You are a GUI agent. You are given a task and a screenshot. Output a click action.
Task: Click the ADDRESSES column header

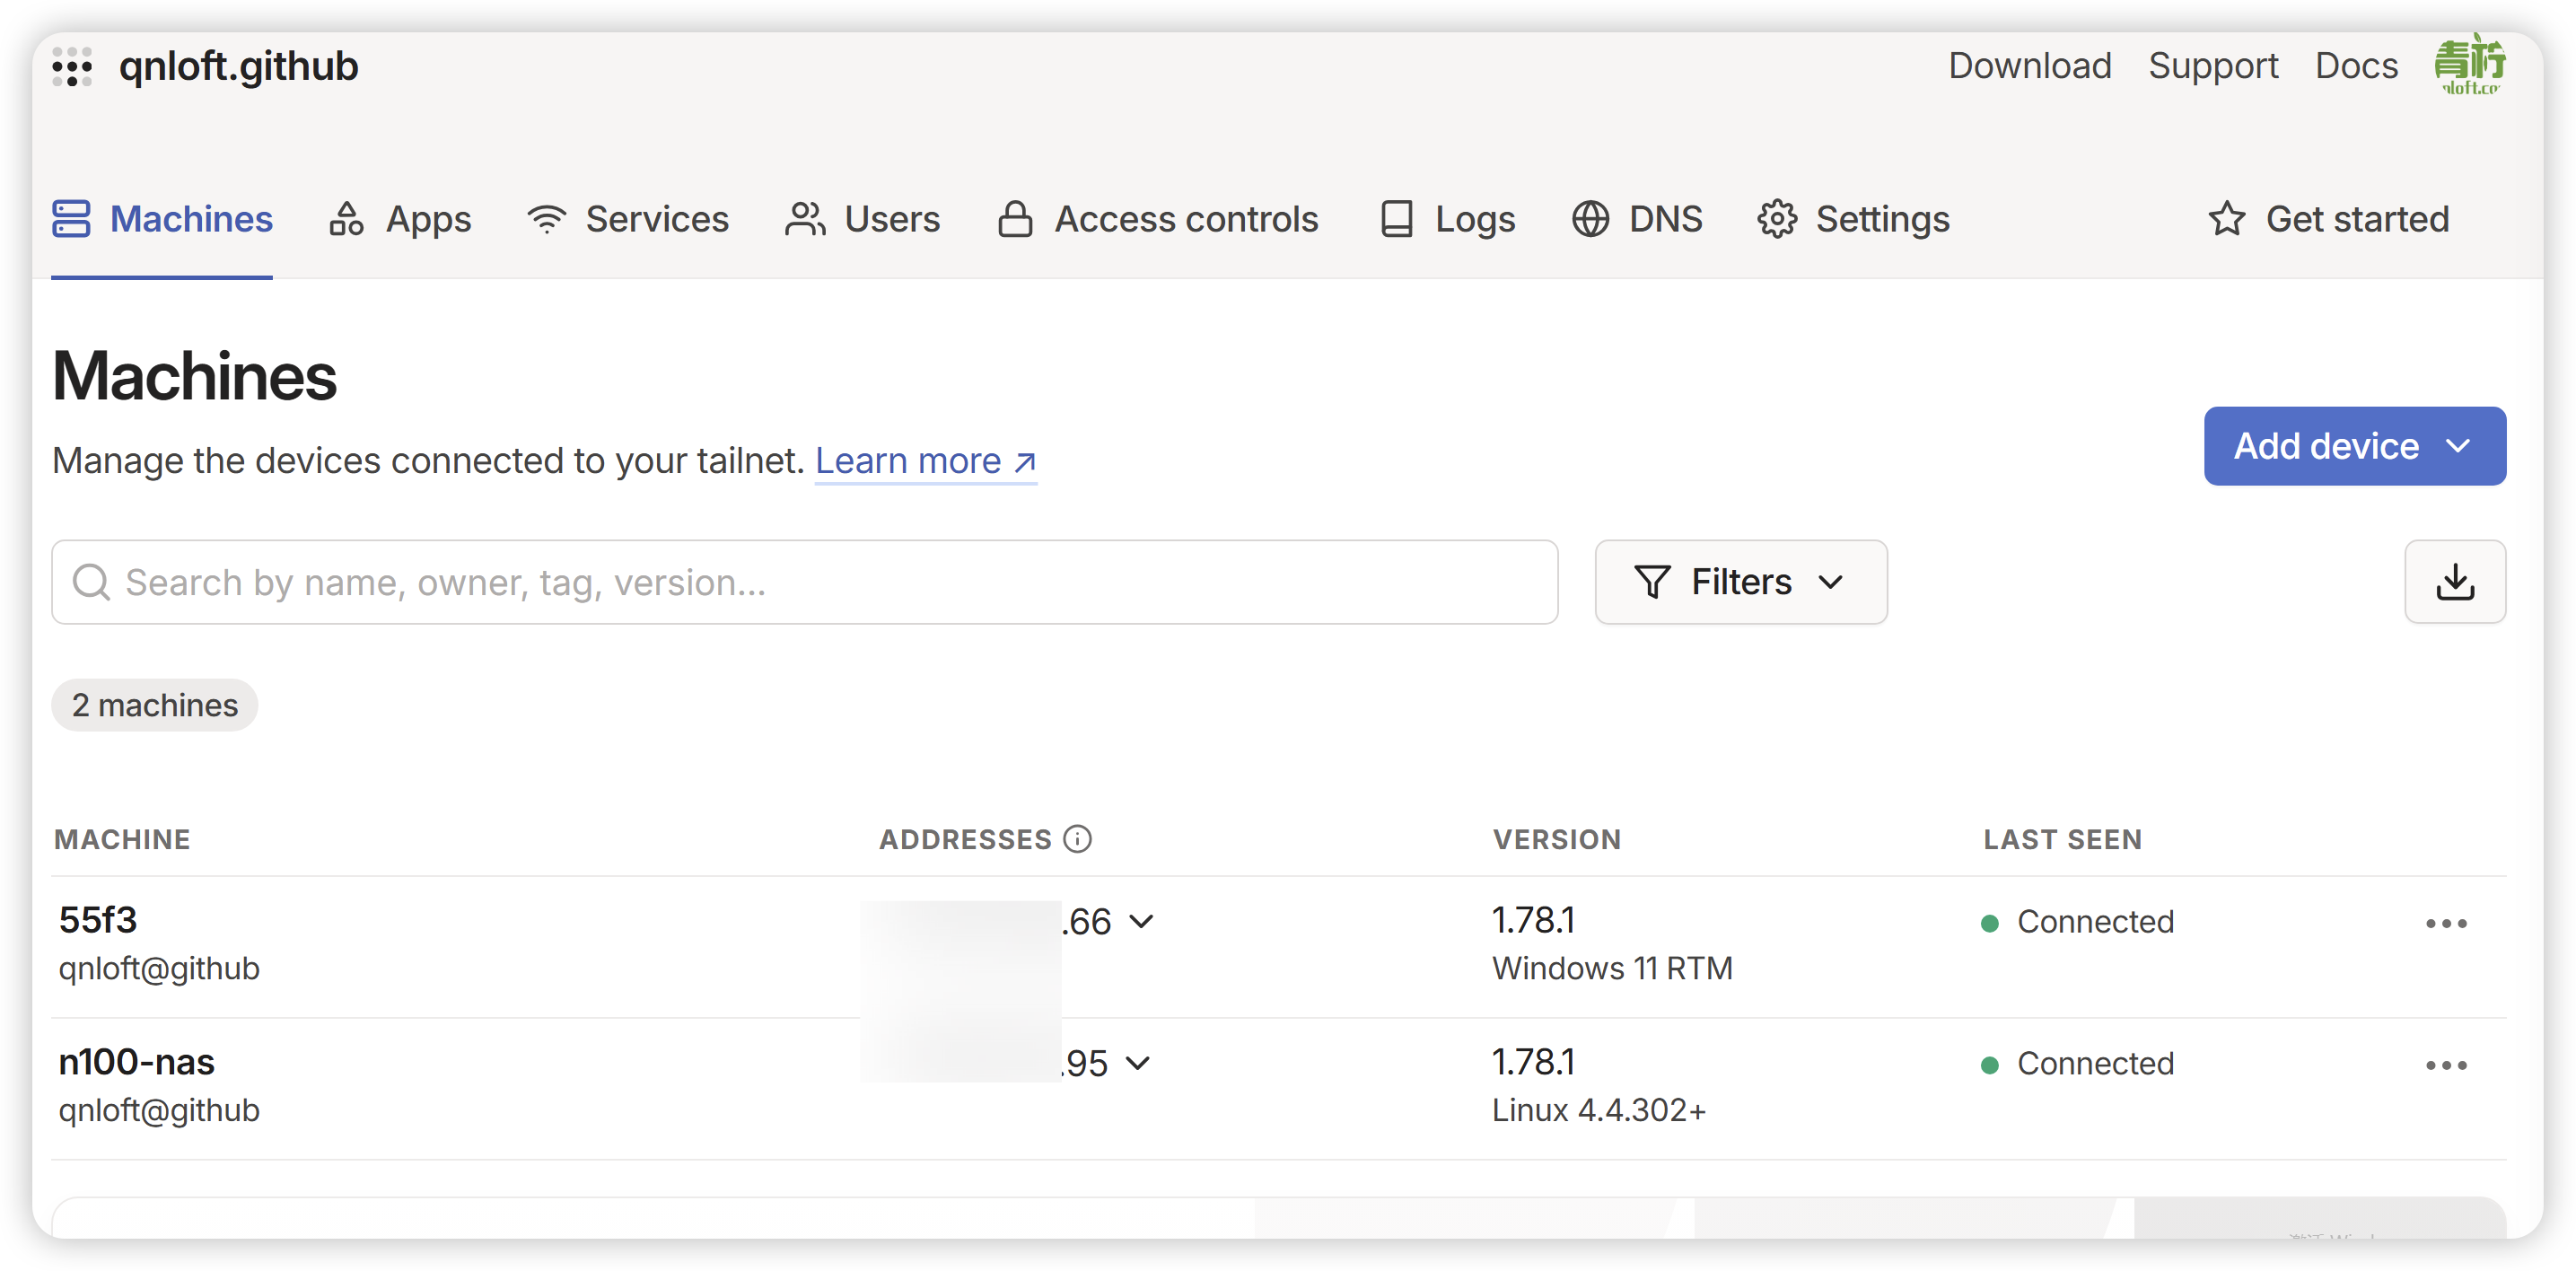tap(965, 839)
